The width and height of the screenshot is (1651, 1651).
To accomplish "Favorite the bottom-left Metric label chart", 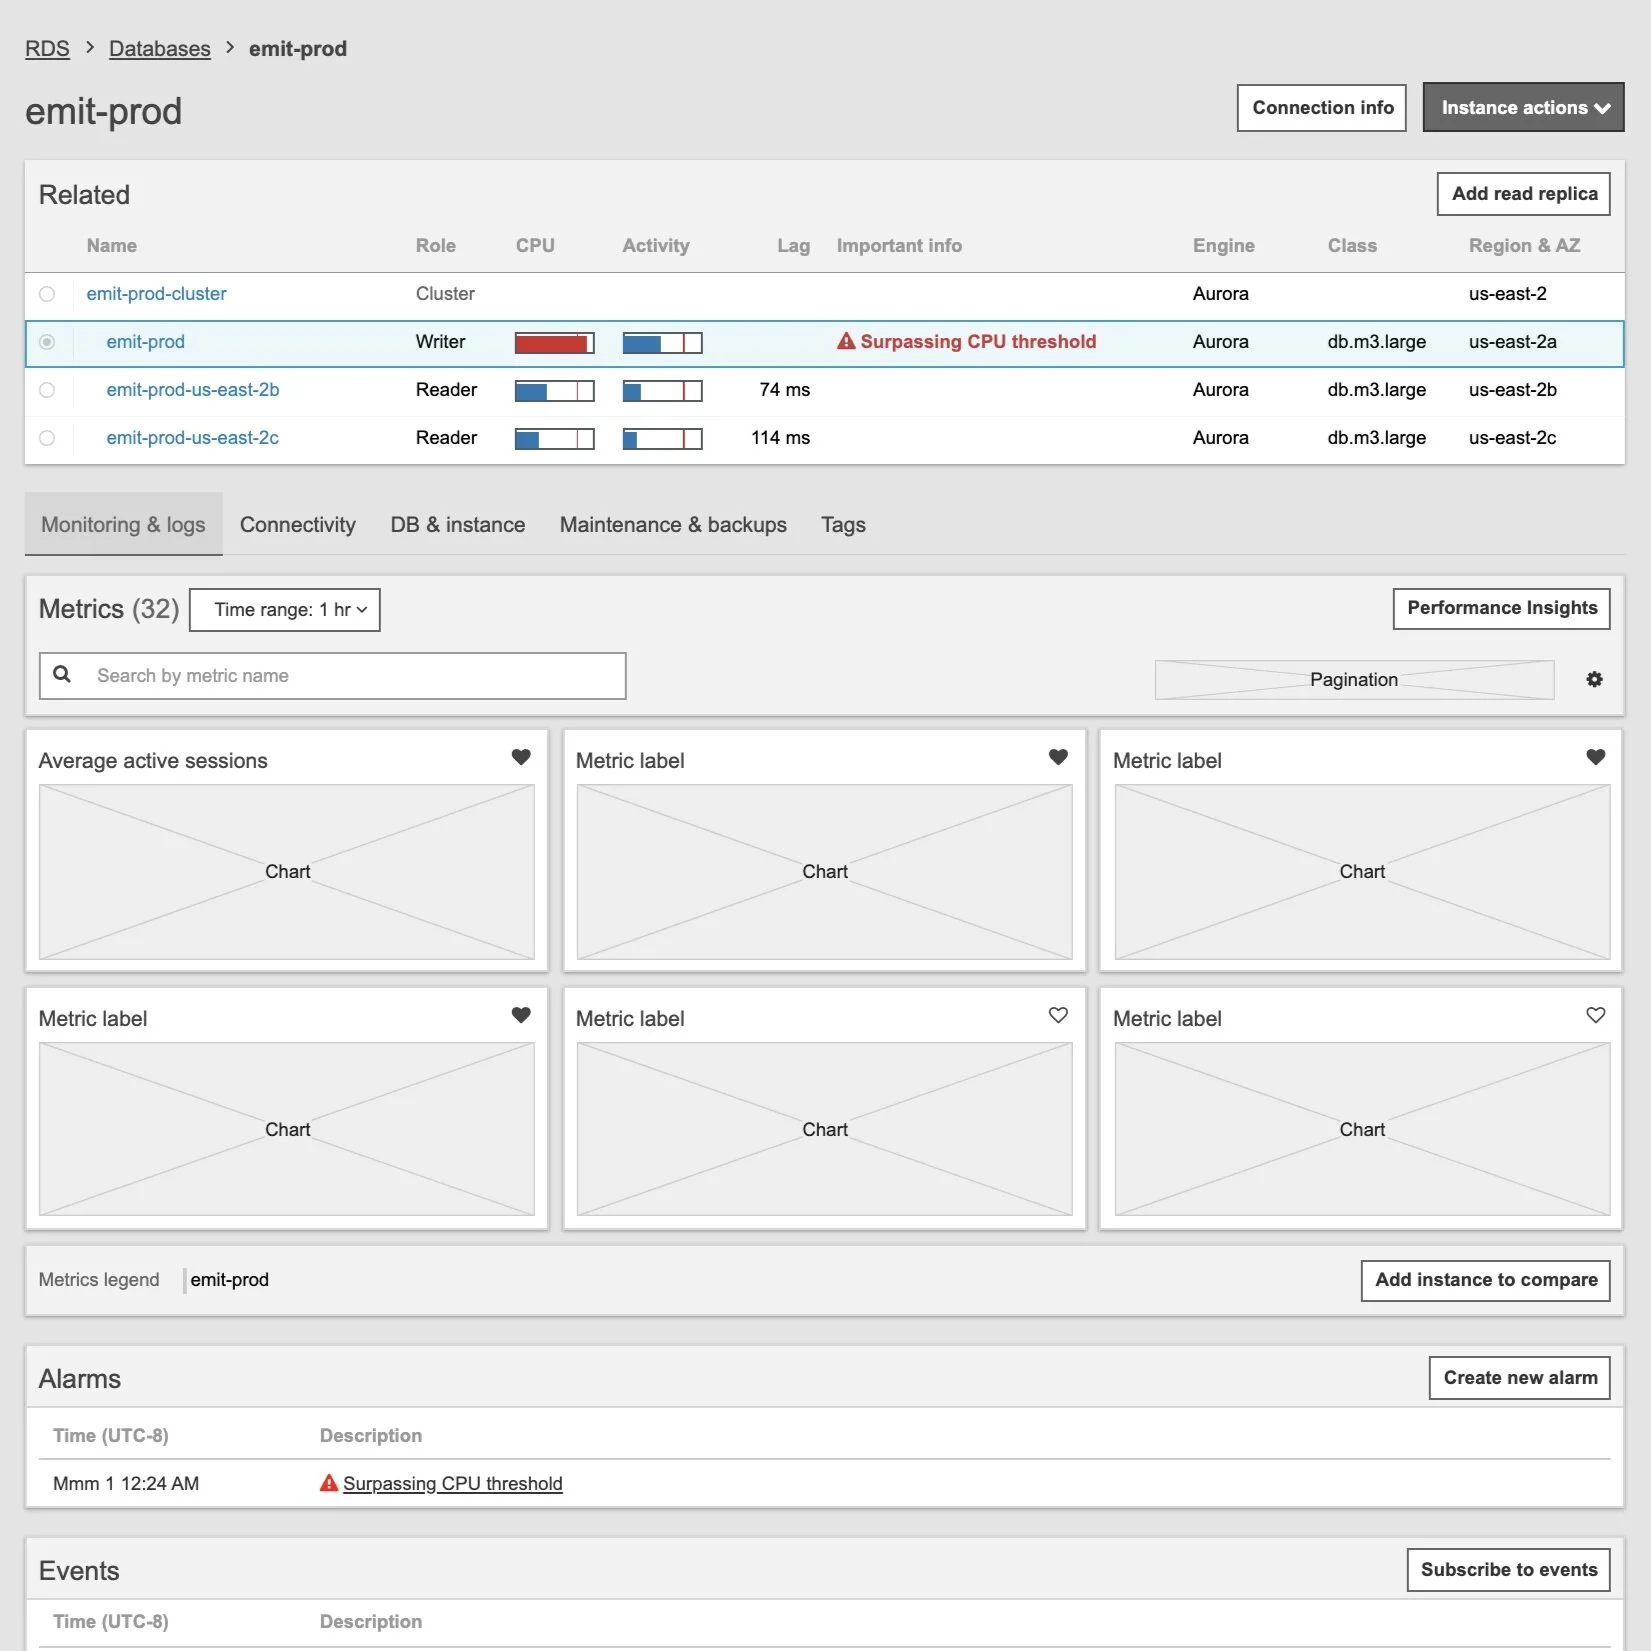I will [x=521, y=1015].
